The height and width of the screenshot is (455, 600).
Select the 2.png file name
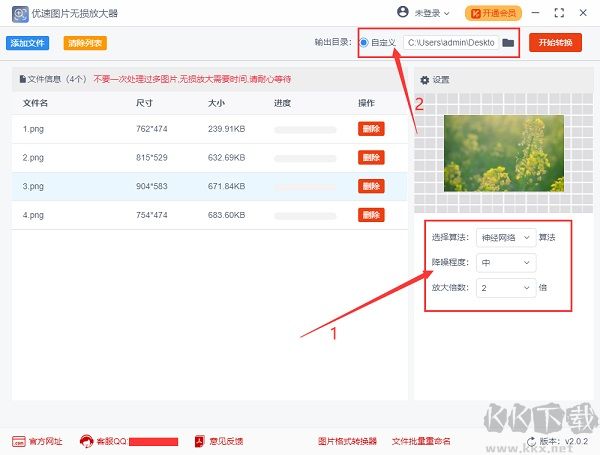click(33, 158)
